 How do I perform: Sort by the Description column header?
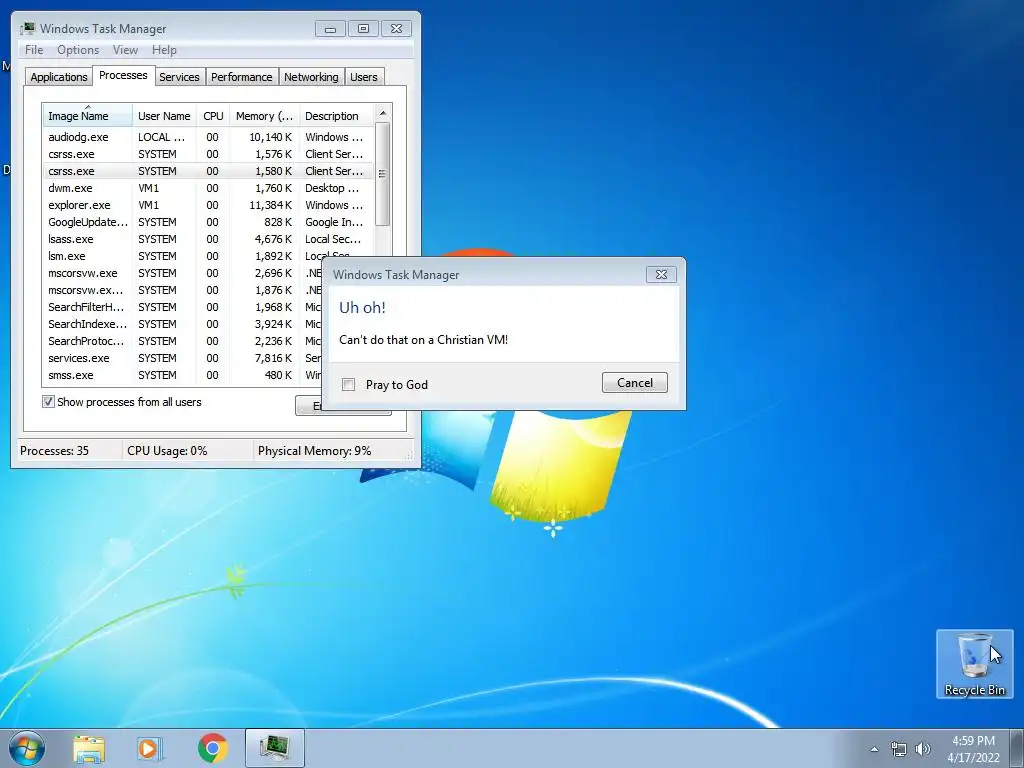336,116
